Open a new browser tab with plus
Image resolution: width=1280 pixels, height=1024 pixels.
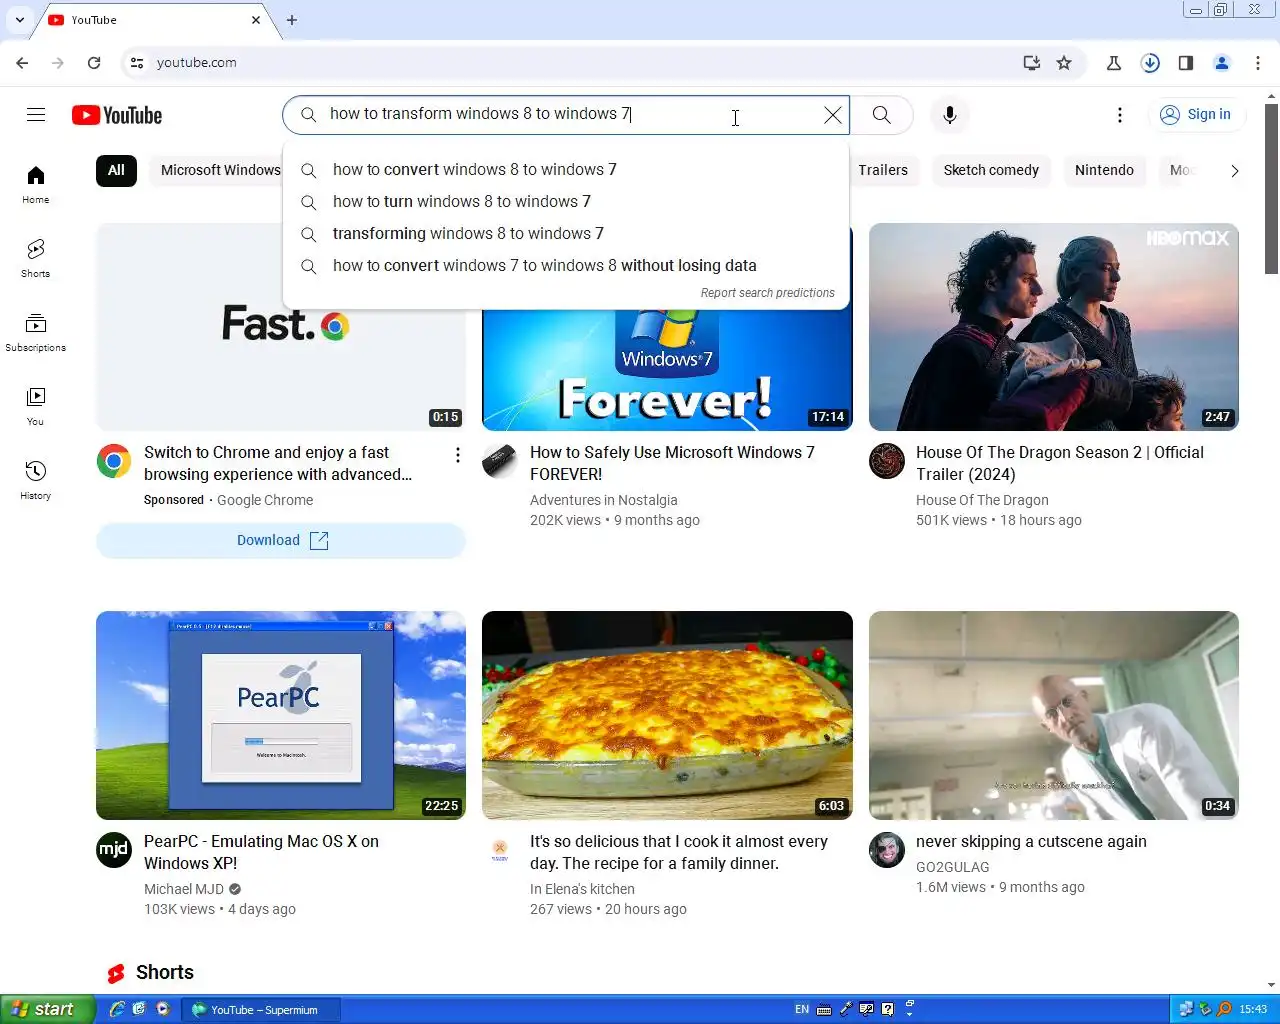(x=292, y=20)
